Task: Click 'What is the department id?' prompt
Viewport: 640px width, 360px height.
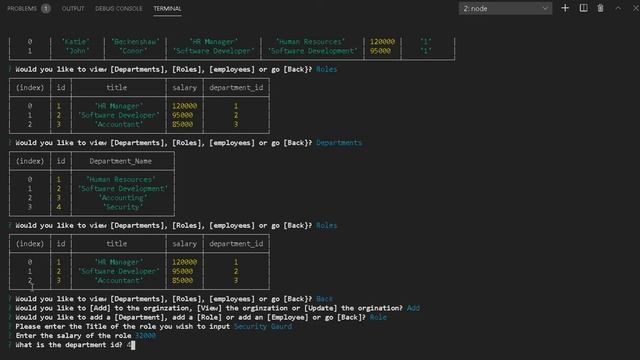Action: [x=69, y=345]
